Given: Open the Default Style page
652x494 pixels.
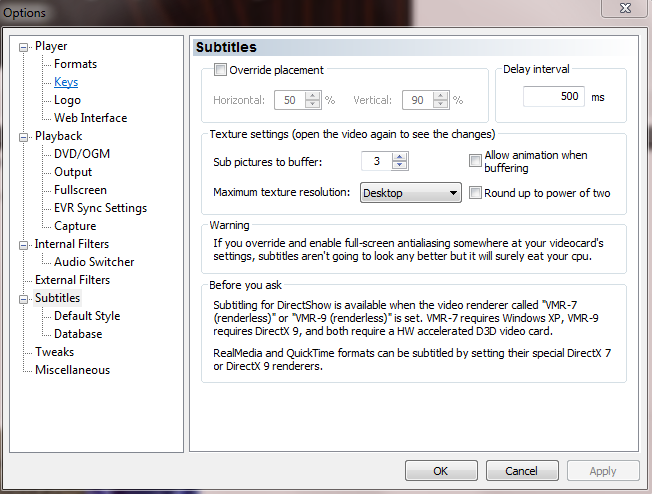Looking at the screenshot, I should 87,316.
